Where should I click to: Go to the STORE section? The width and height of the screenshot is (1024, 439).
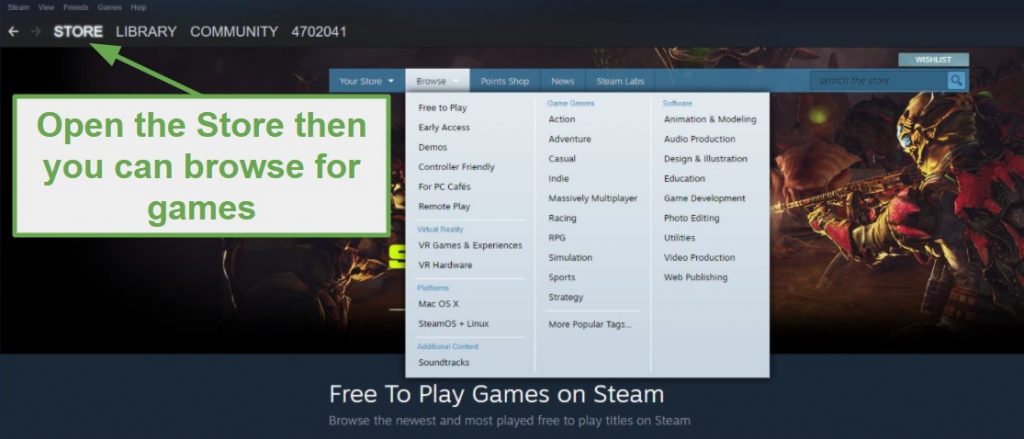coord(78,31)
